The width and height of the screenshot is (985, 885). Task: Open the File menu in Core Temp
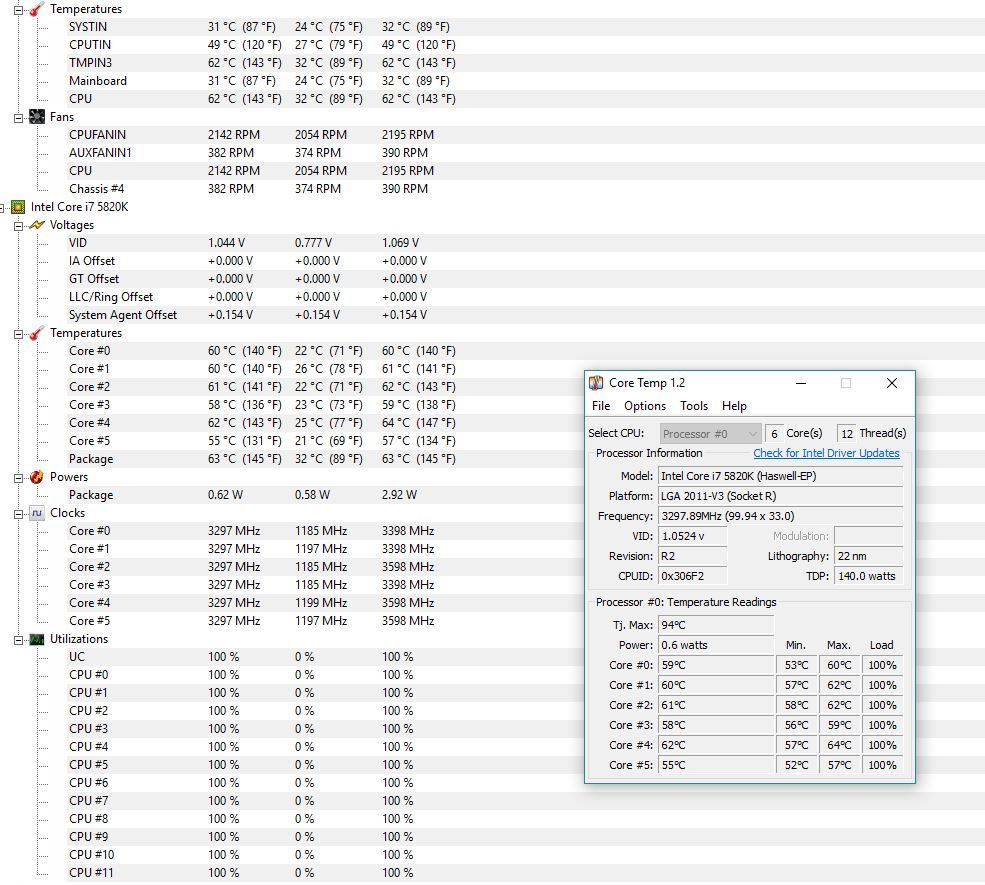pos(601,406)
